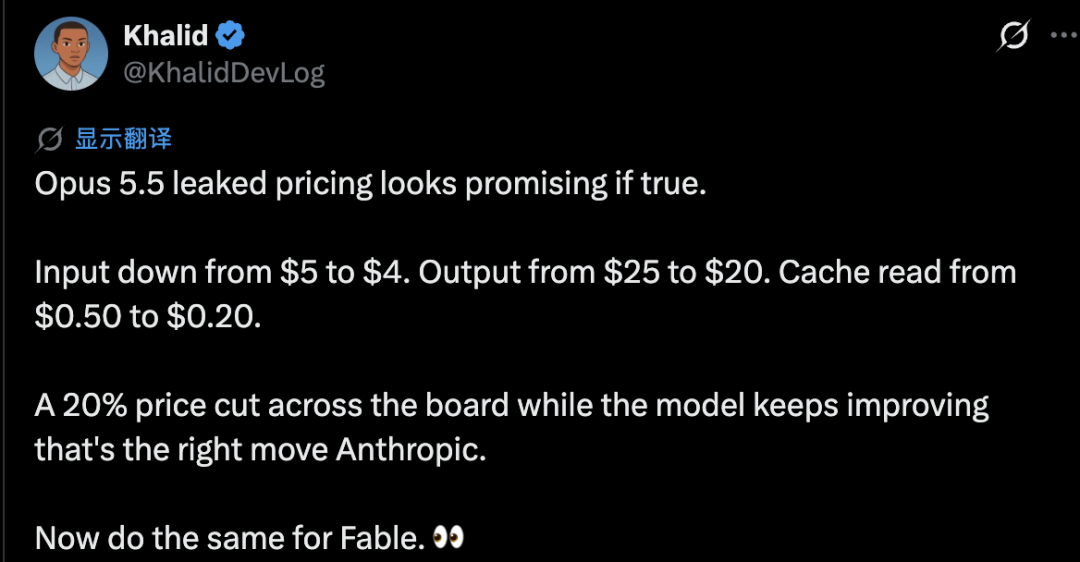Click the eyes emoji after Fable
The width and height of the screenshot is (1080, 562).
click(448, 537)
